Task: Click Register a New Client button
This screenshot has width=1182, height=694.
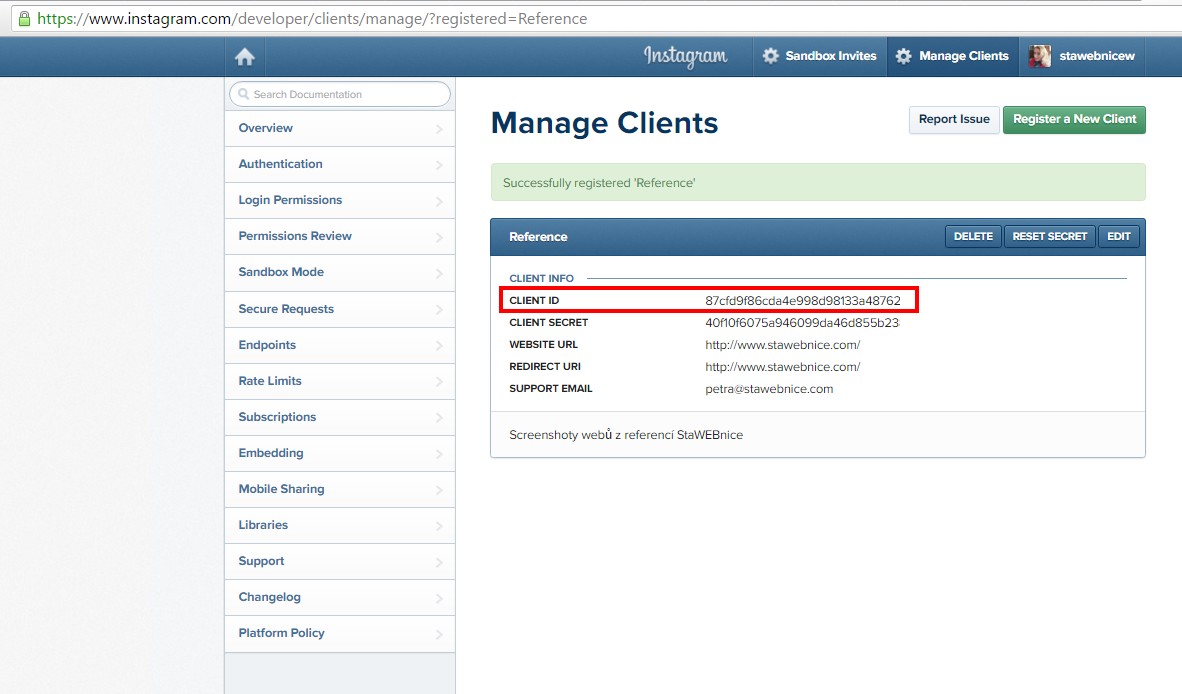Action: [x=1074, y=120]
